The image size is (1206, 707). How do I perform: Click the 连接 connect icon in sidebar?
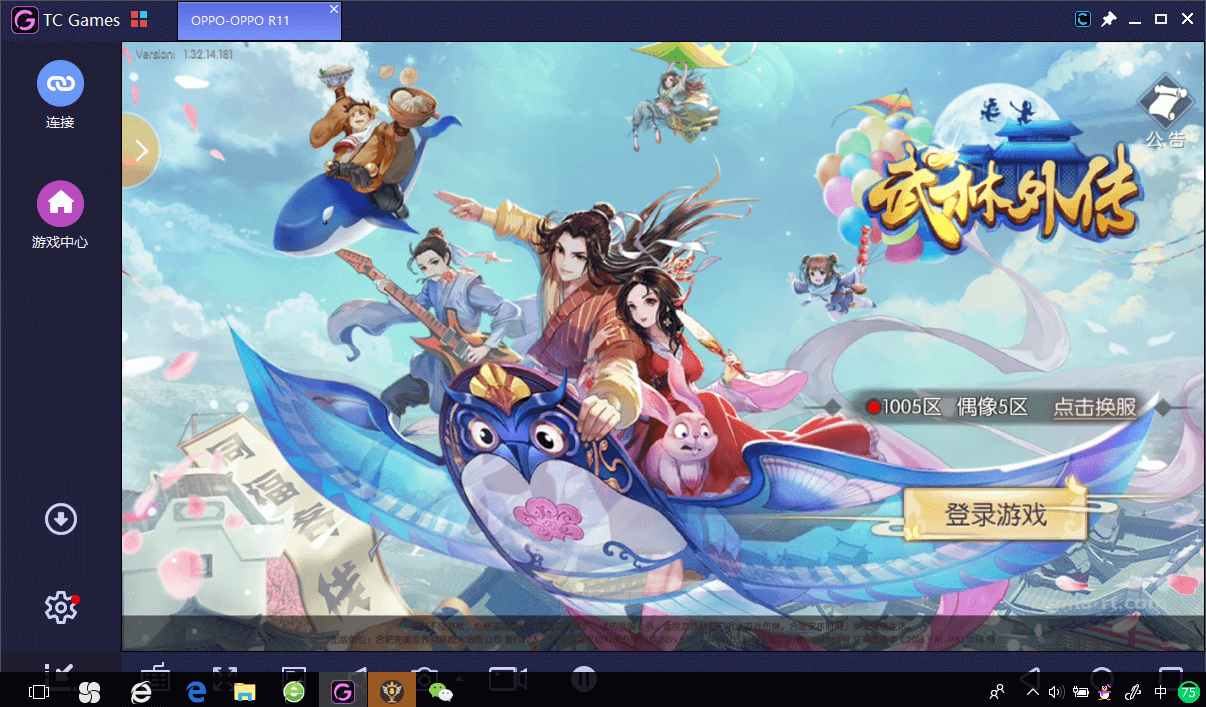pos(60,83)
